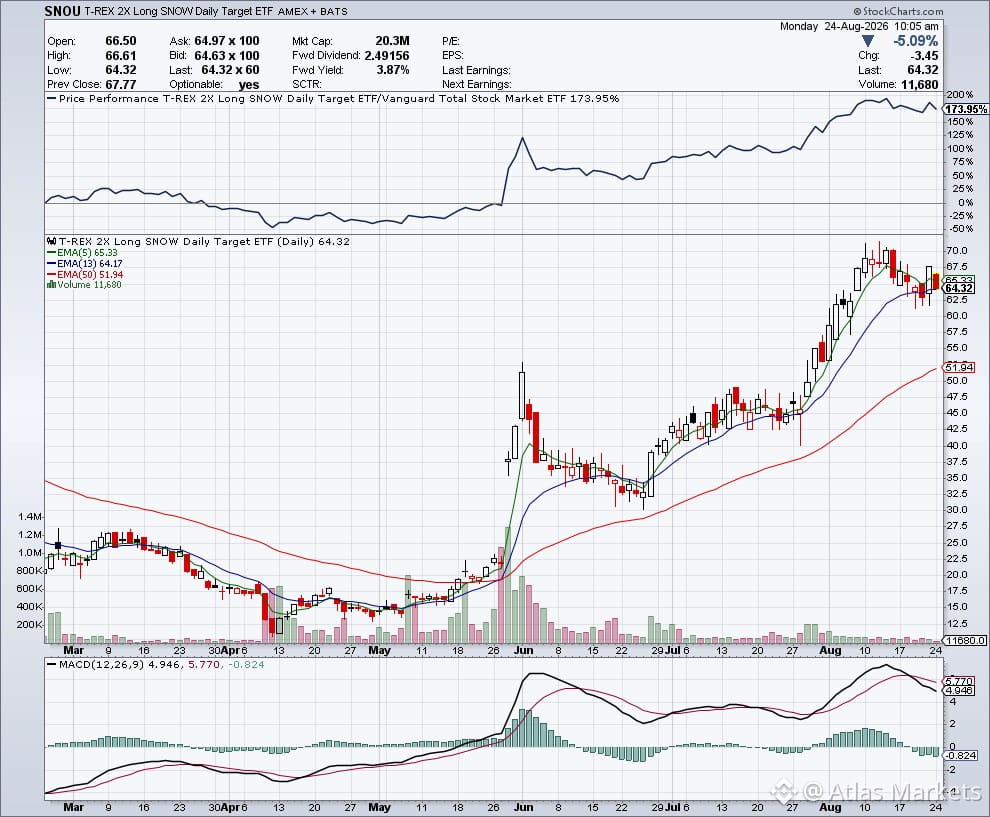This screenshot has height=817, width=990.
Task: Click the -0.824 histogram tag on the MACD axis
Action: (960, 755)
